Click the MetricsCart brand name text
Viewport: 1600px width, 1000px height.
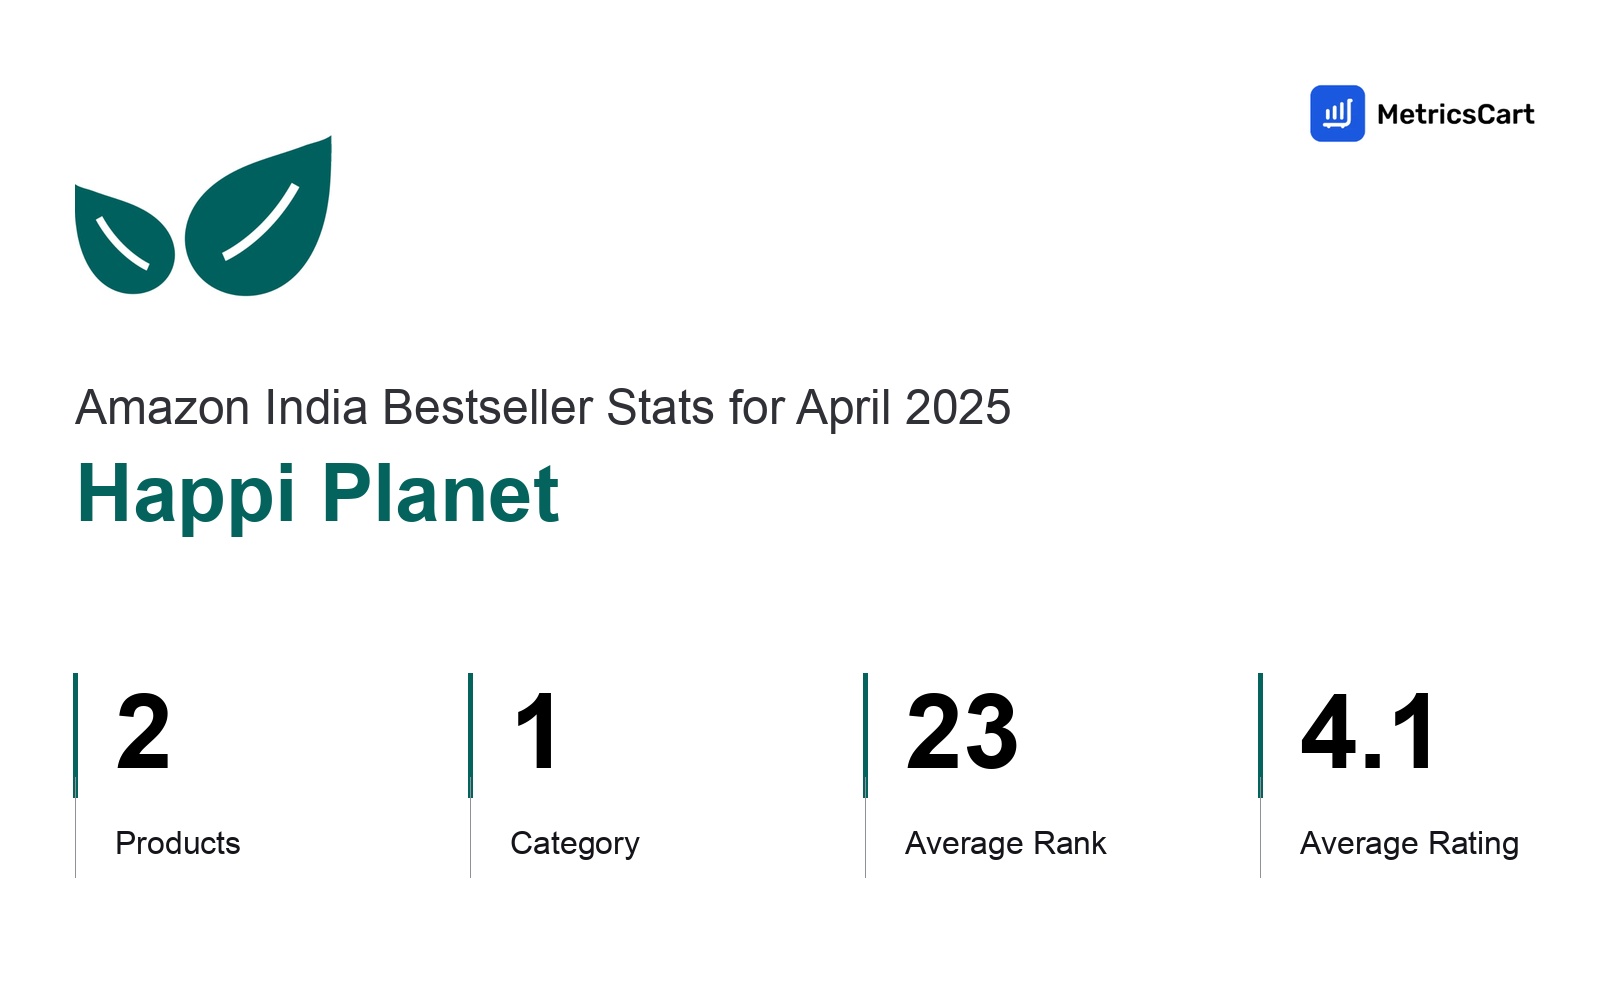click(1455, 114)
